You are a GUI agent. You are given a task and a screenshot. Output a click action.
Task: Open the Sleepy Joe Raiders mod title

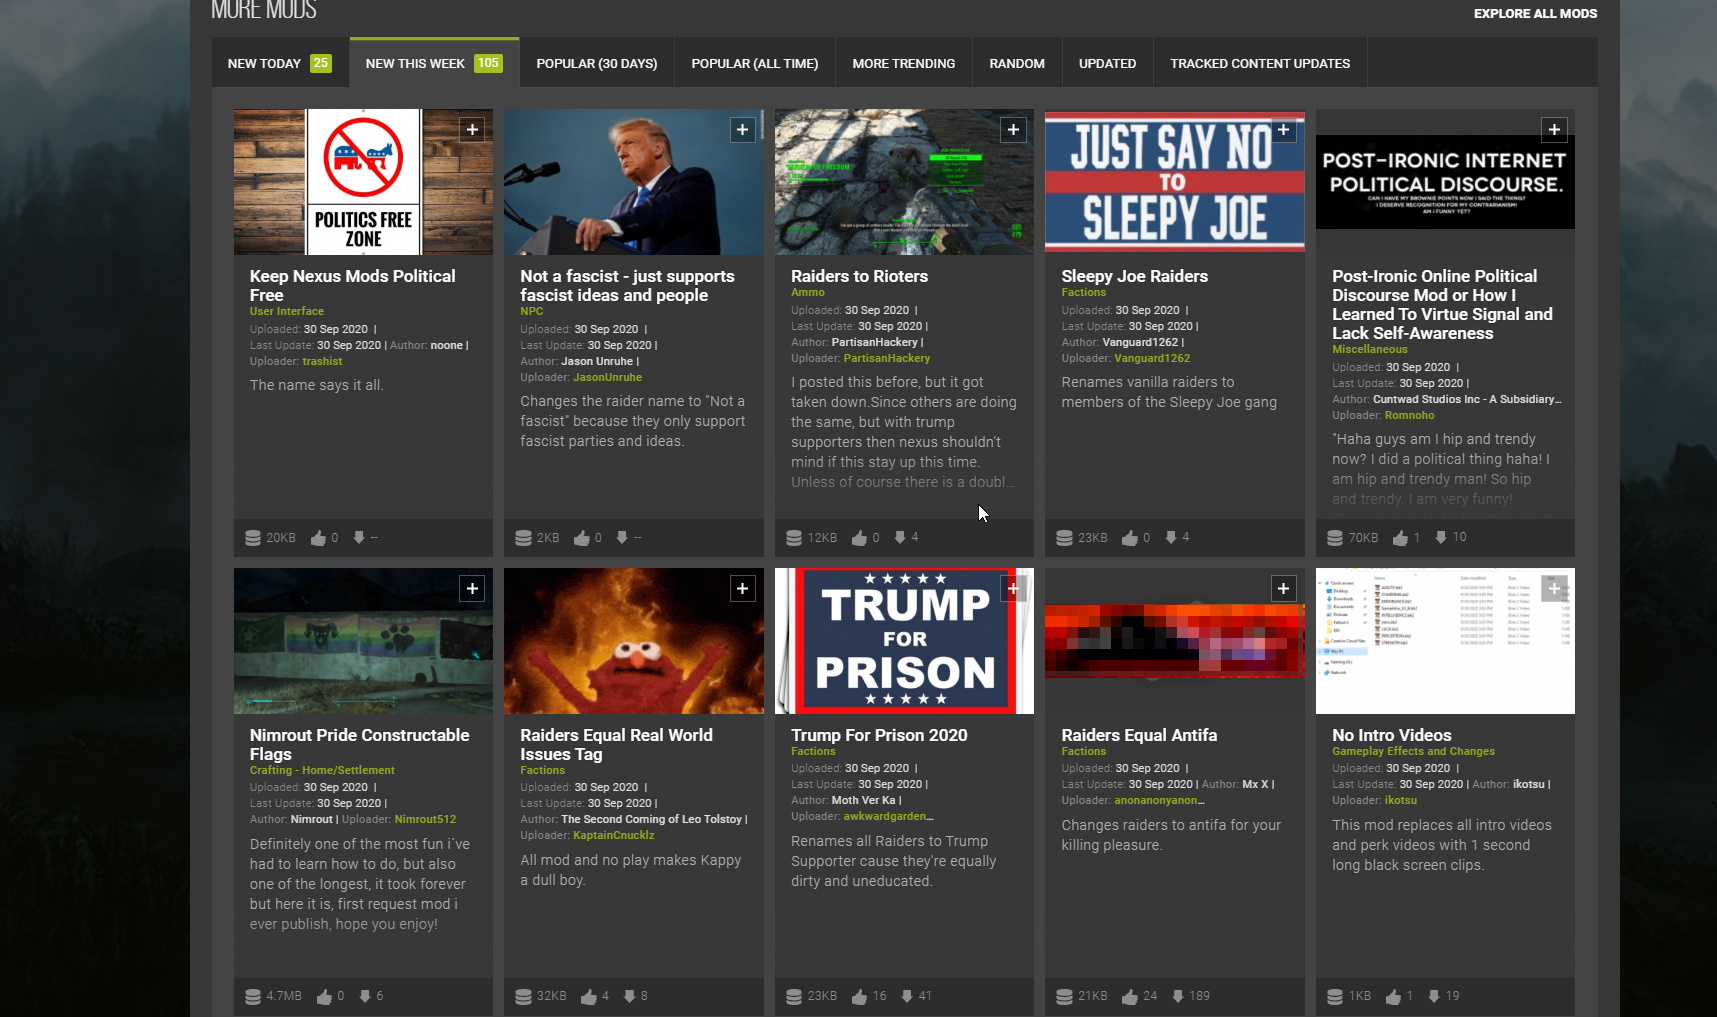(x=1134, y=276)
